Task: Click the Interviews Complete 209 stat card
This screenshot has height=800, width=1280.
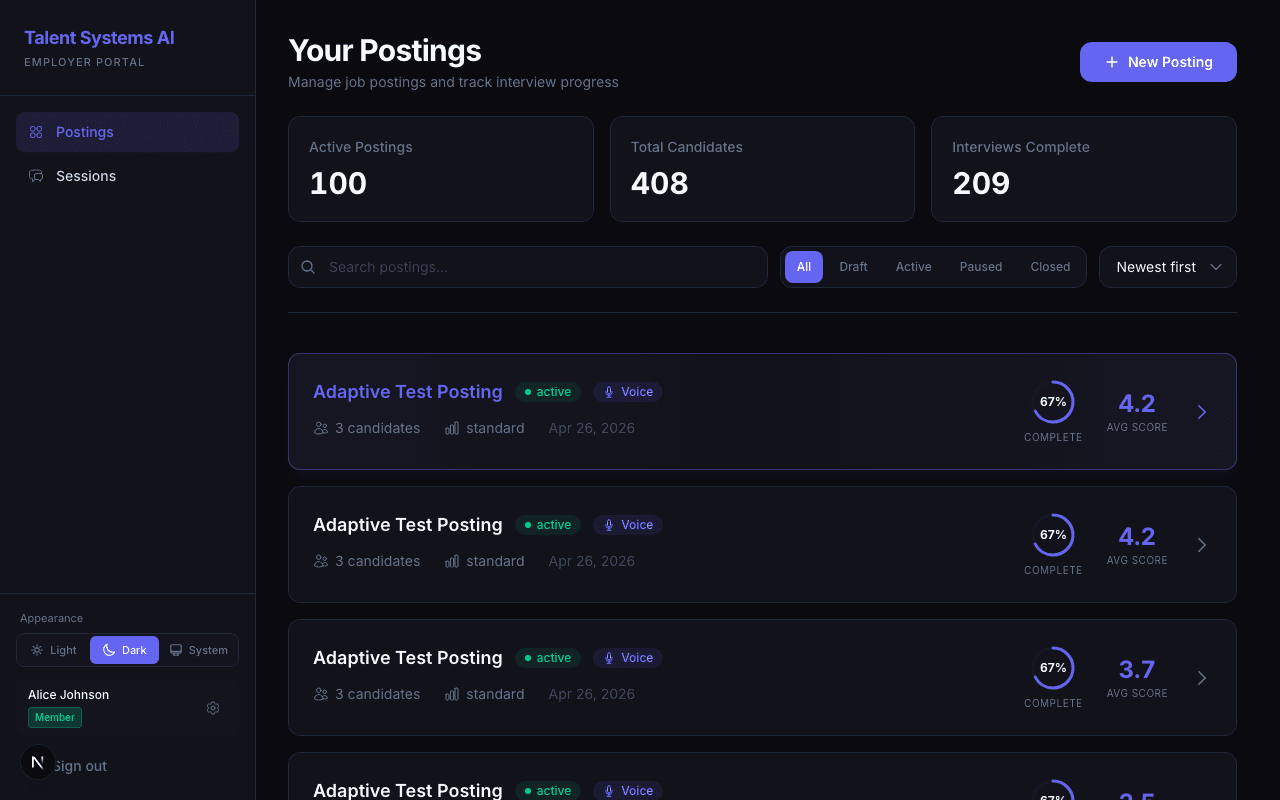Action: pyautogui.click(x=1084, y=169)
